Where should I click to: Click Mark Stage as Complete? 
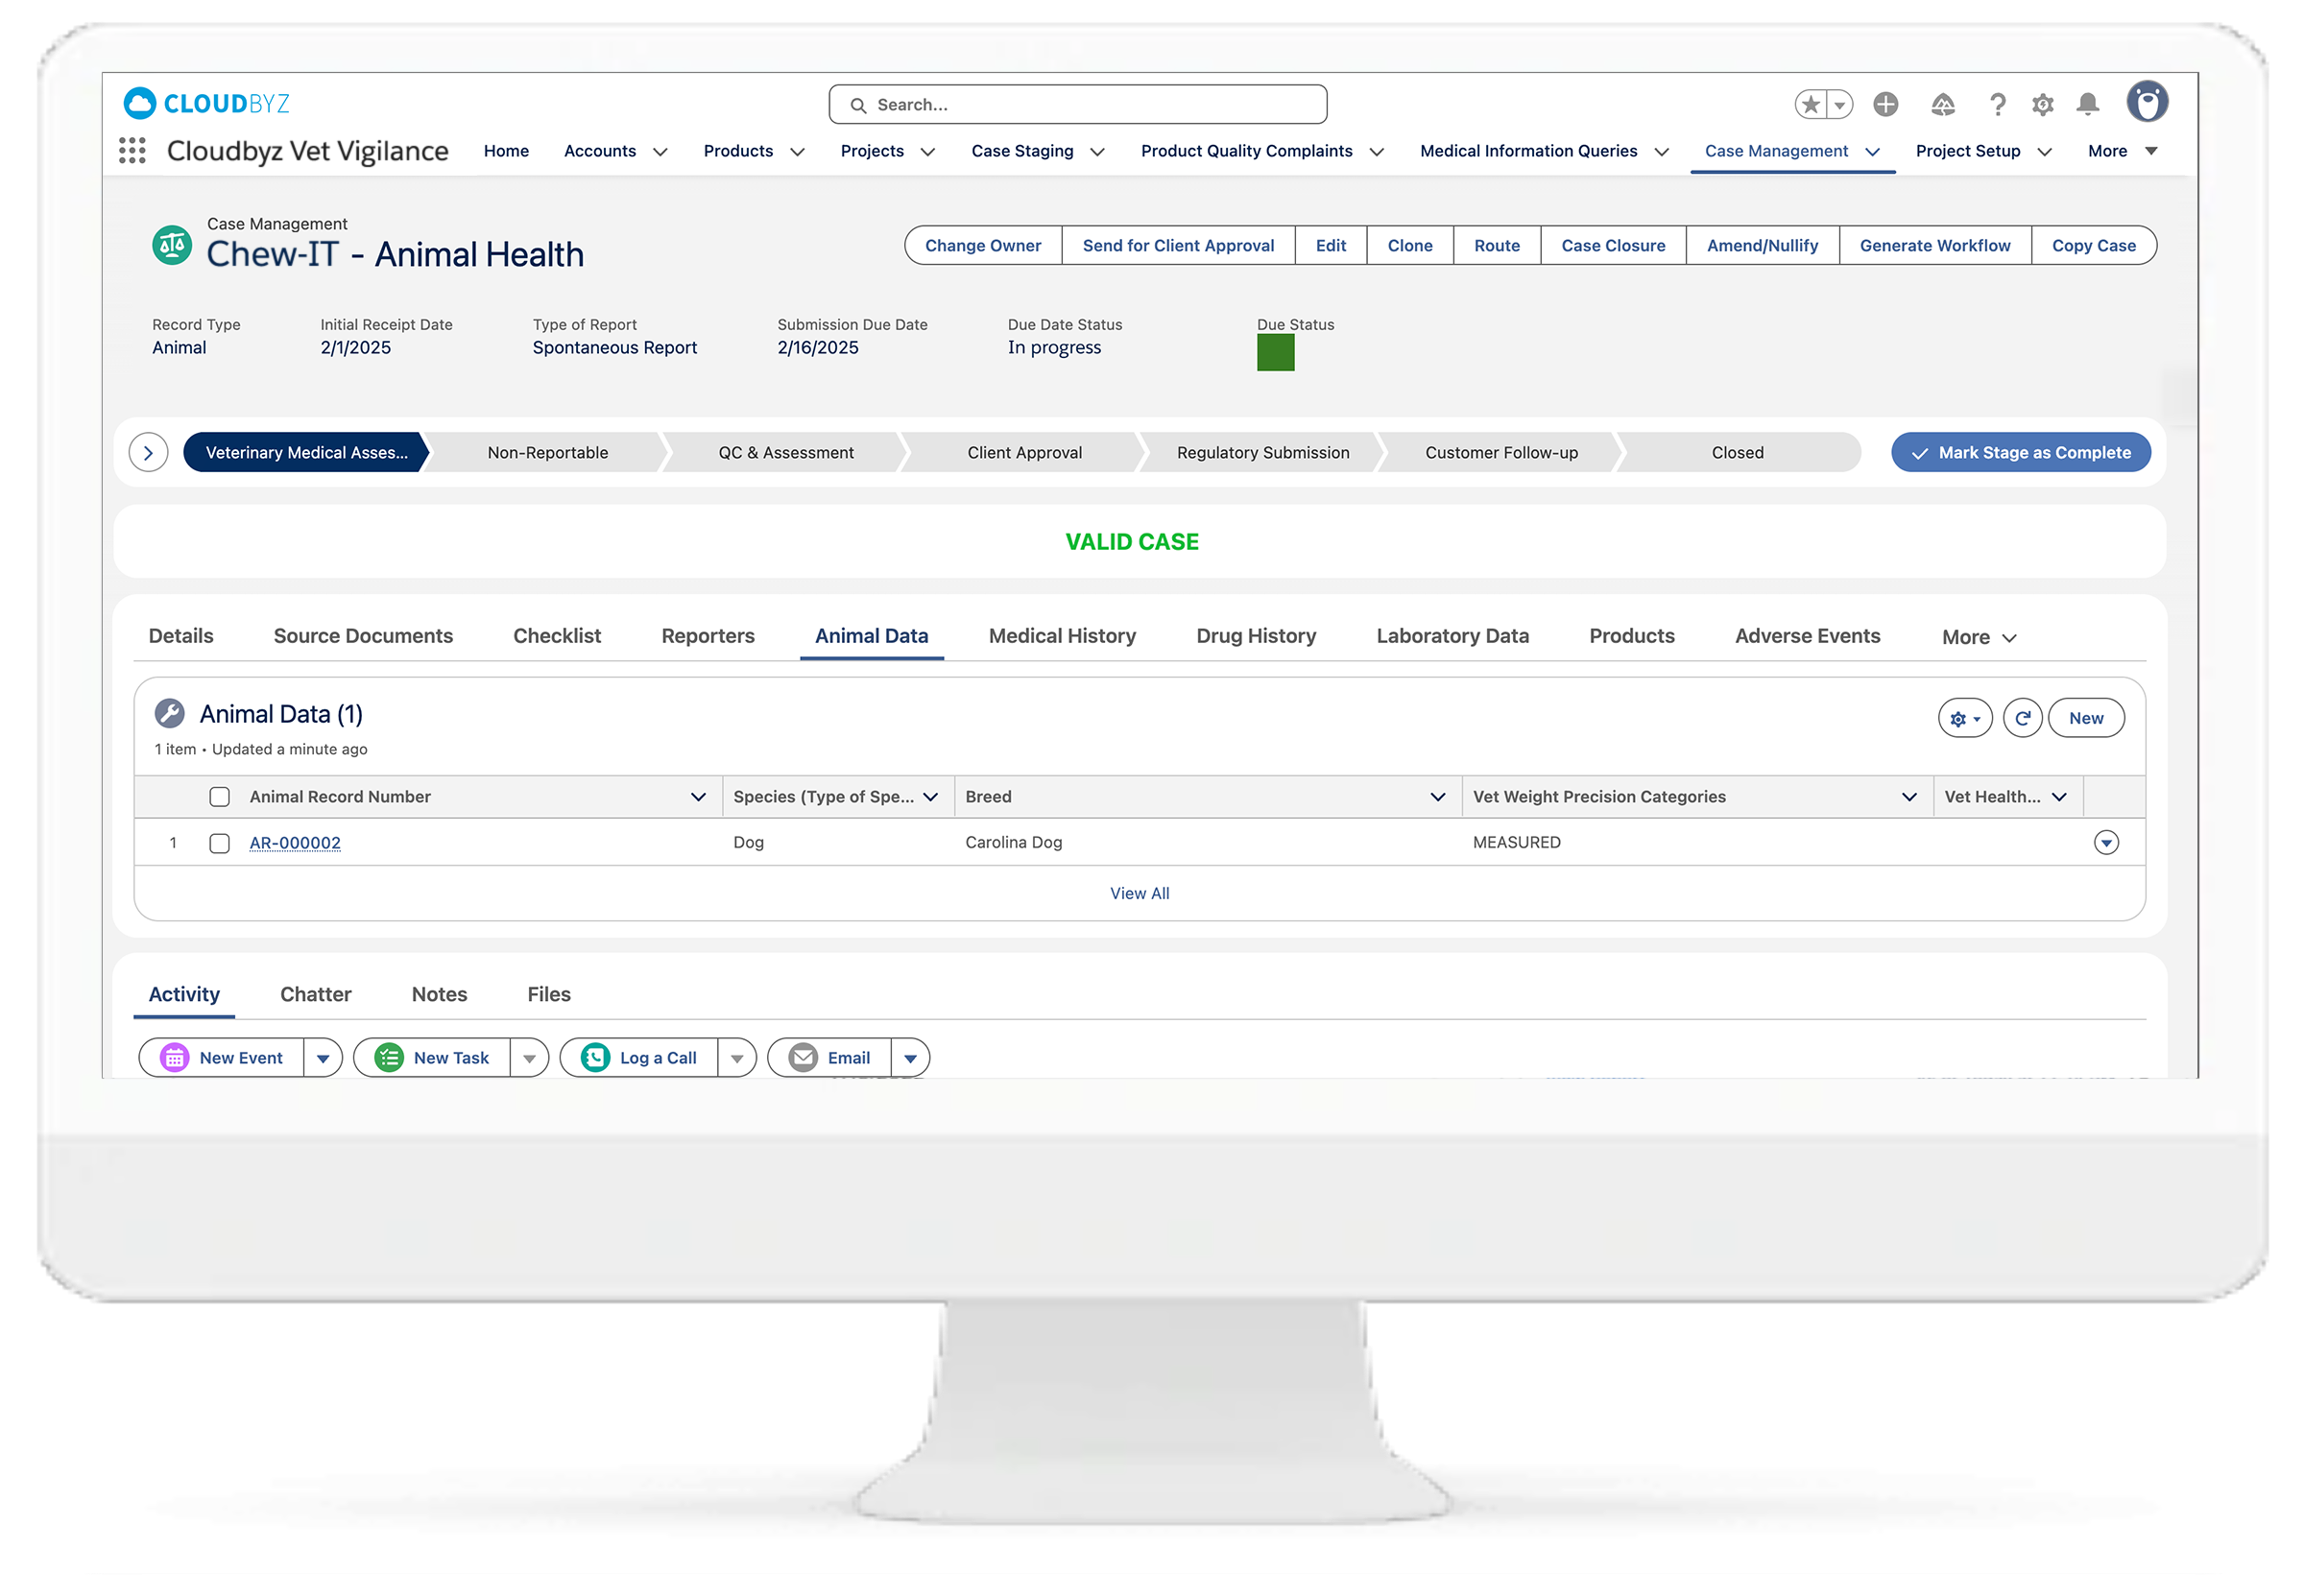2020,453
